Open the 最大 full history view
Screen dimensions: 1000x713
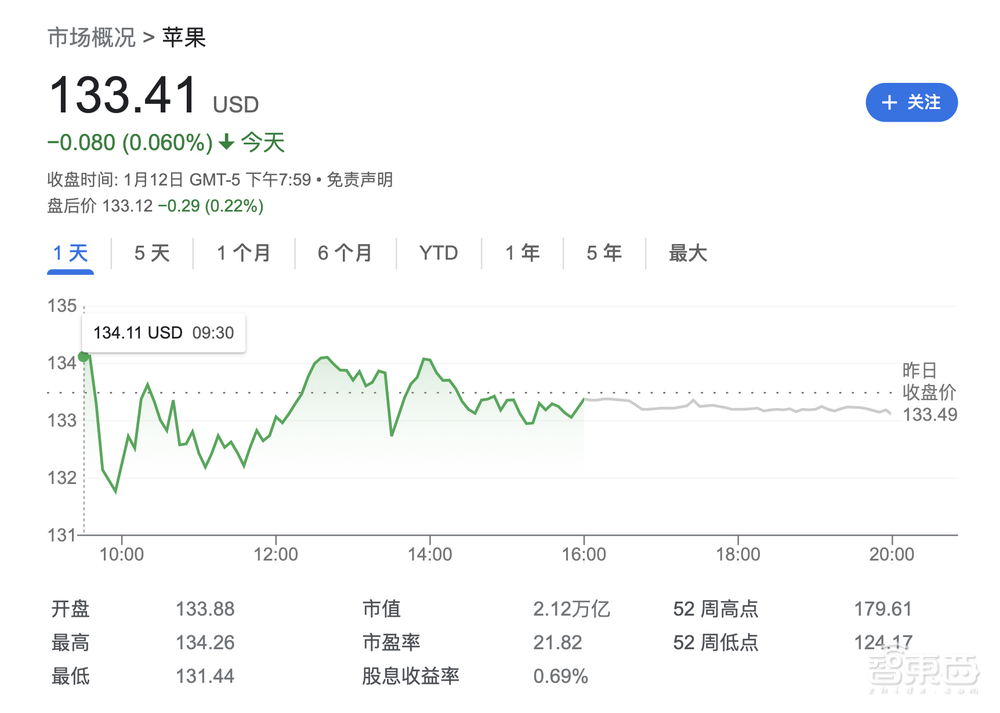[687, 254]
